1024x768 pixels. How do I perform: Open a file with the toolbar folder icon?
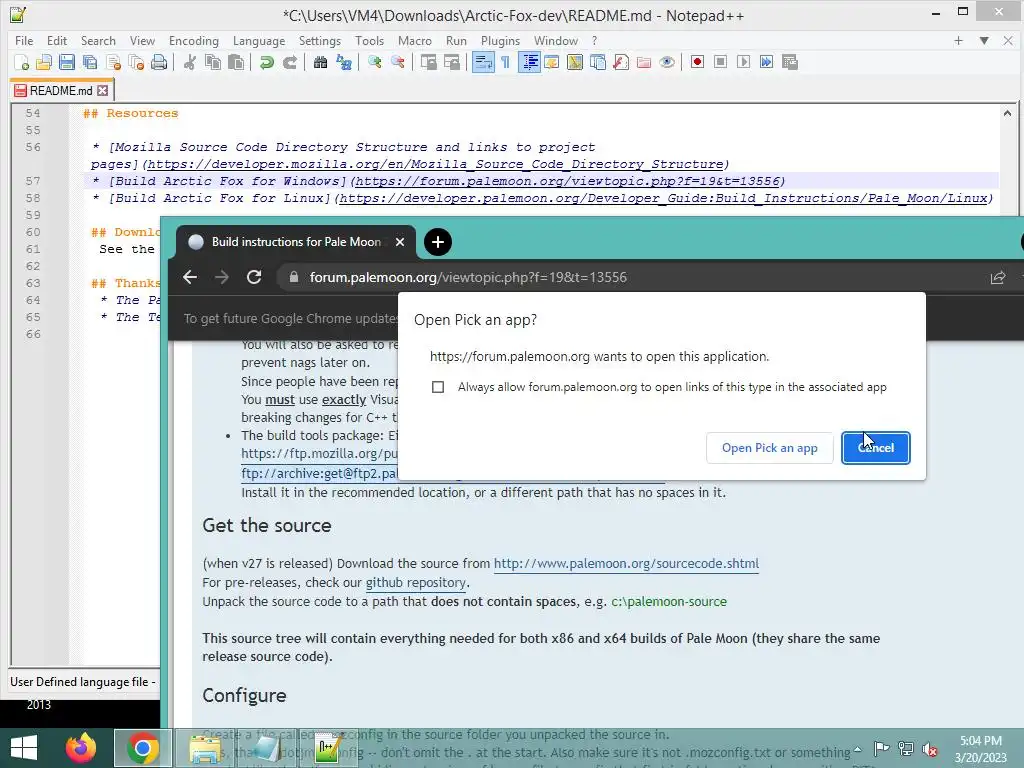click(44, 62)
